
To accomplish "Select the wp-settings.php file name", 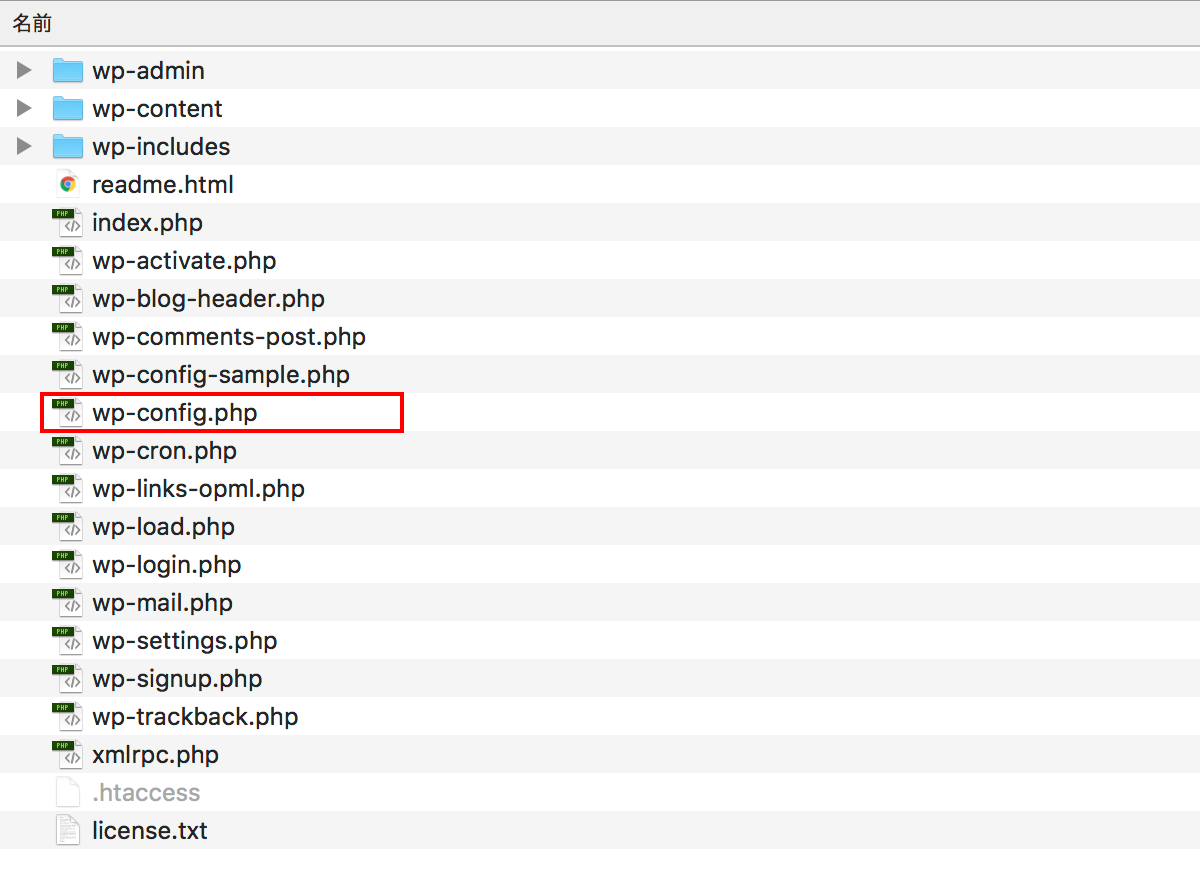I will [185, 641].
